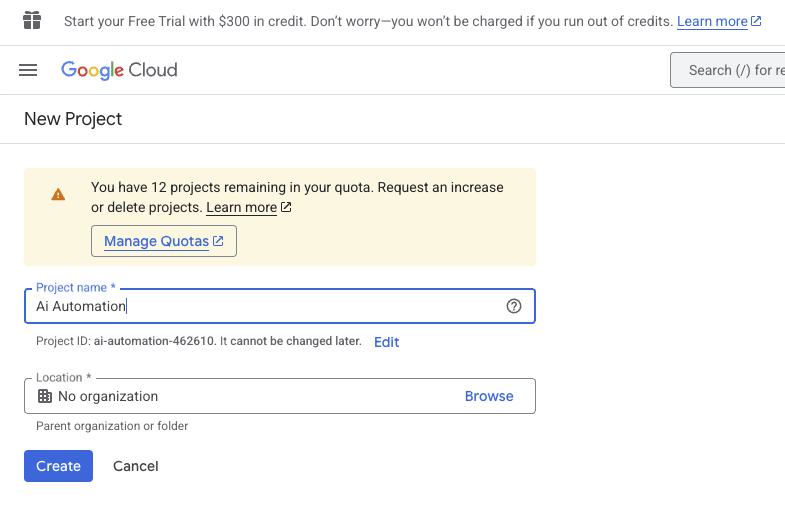
Task: Edit the project ID
Action: click(386, 342)
